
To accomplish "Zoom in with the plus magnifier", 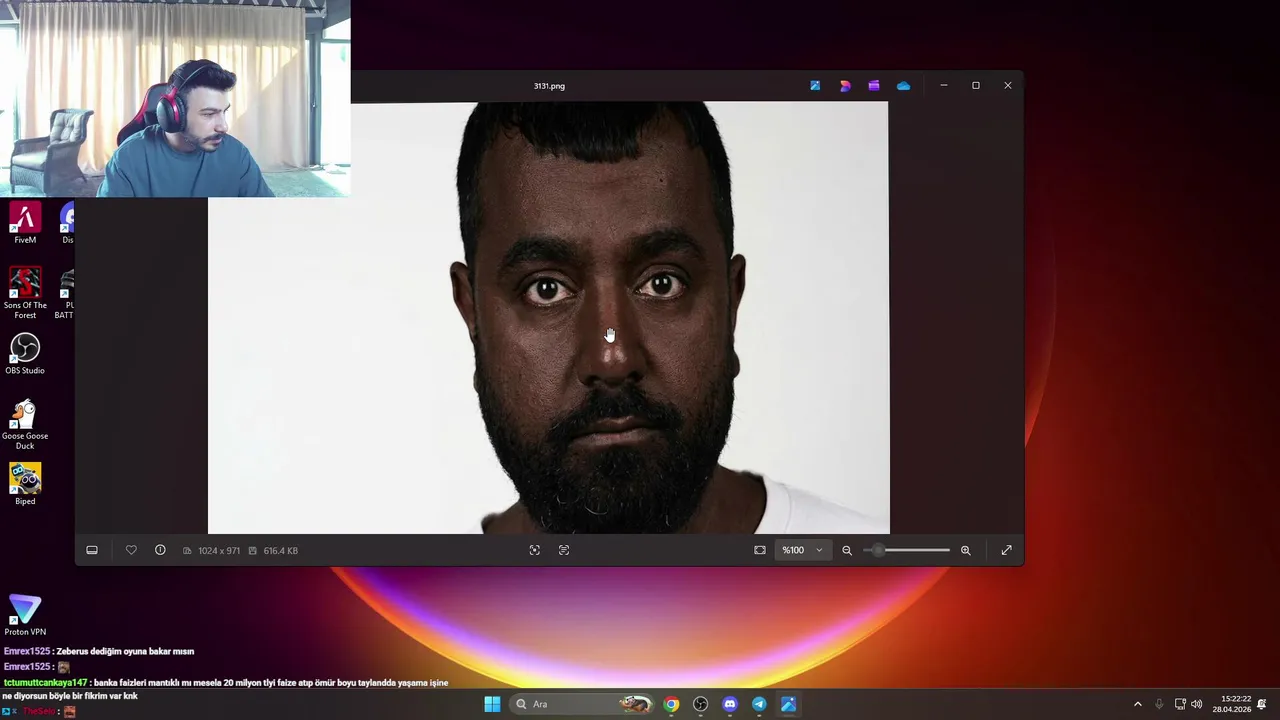I will 966,550.
